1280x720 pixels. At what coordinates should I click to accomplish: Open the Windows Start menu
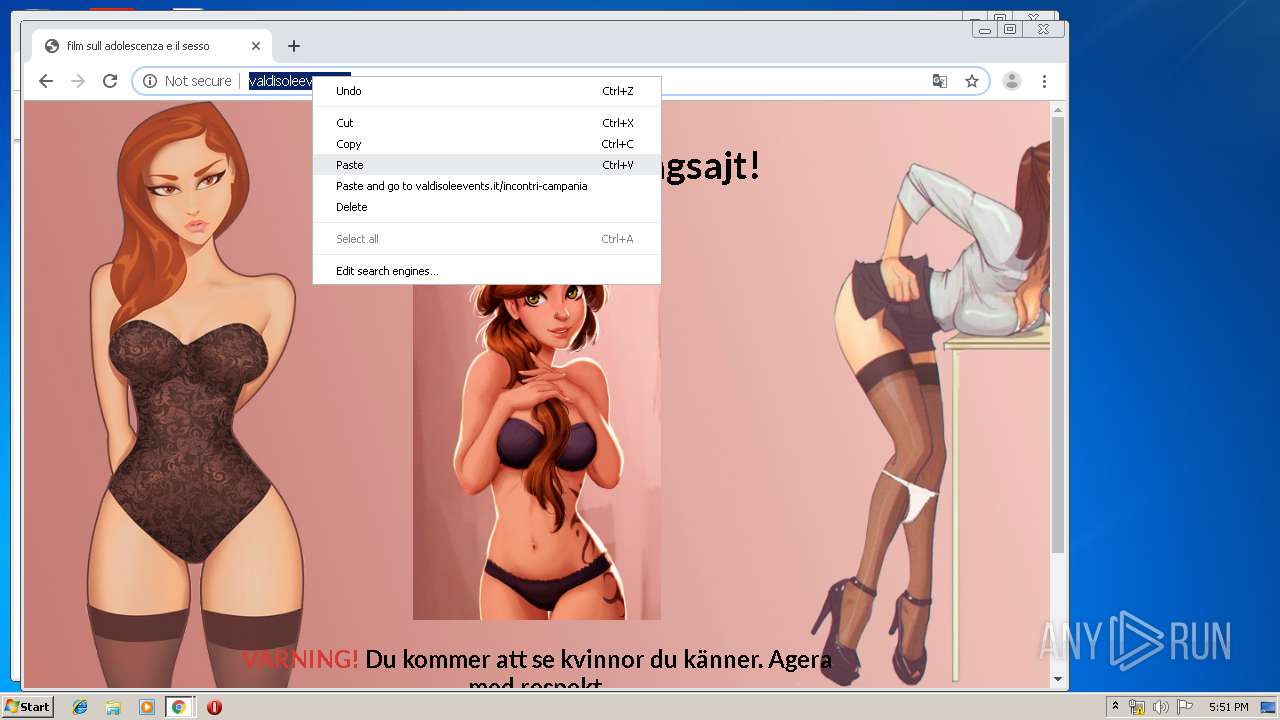(x=27, y=707)
